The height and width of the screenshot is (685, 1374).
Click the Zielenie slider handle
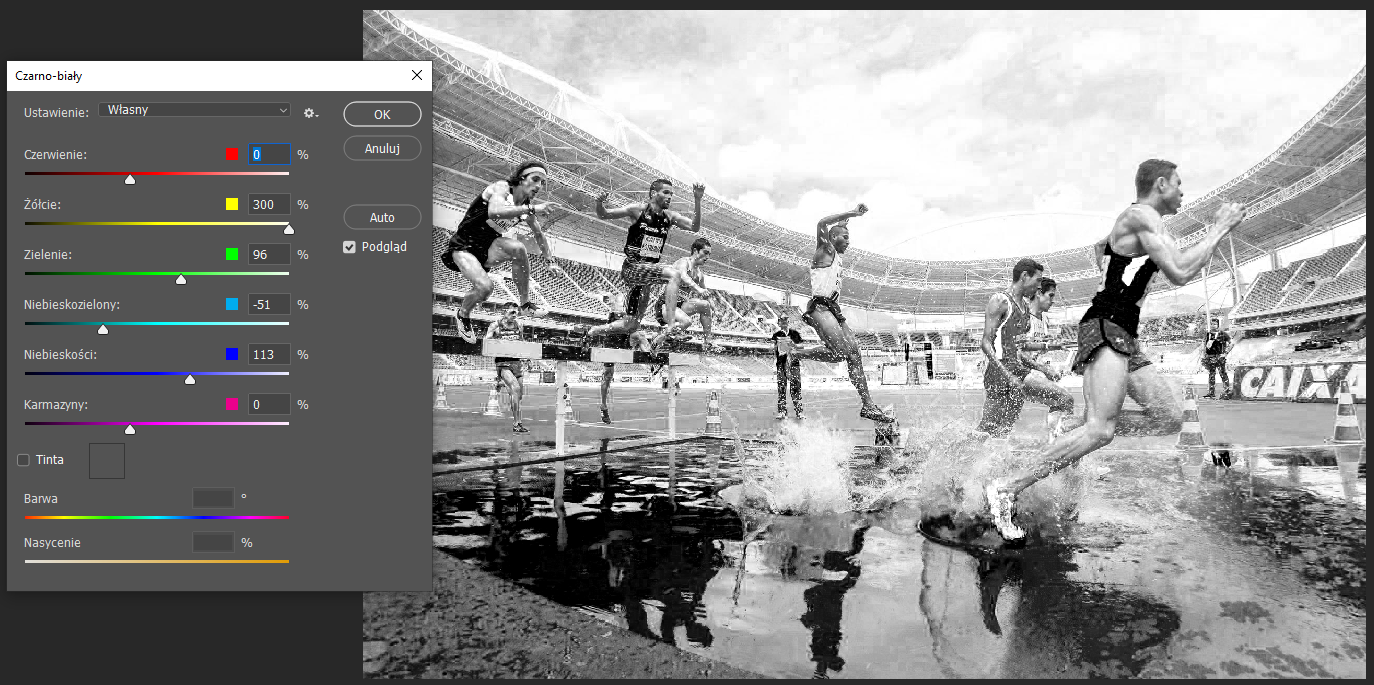tap(181, 279)
